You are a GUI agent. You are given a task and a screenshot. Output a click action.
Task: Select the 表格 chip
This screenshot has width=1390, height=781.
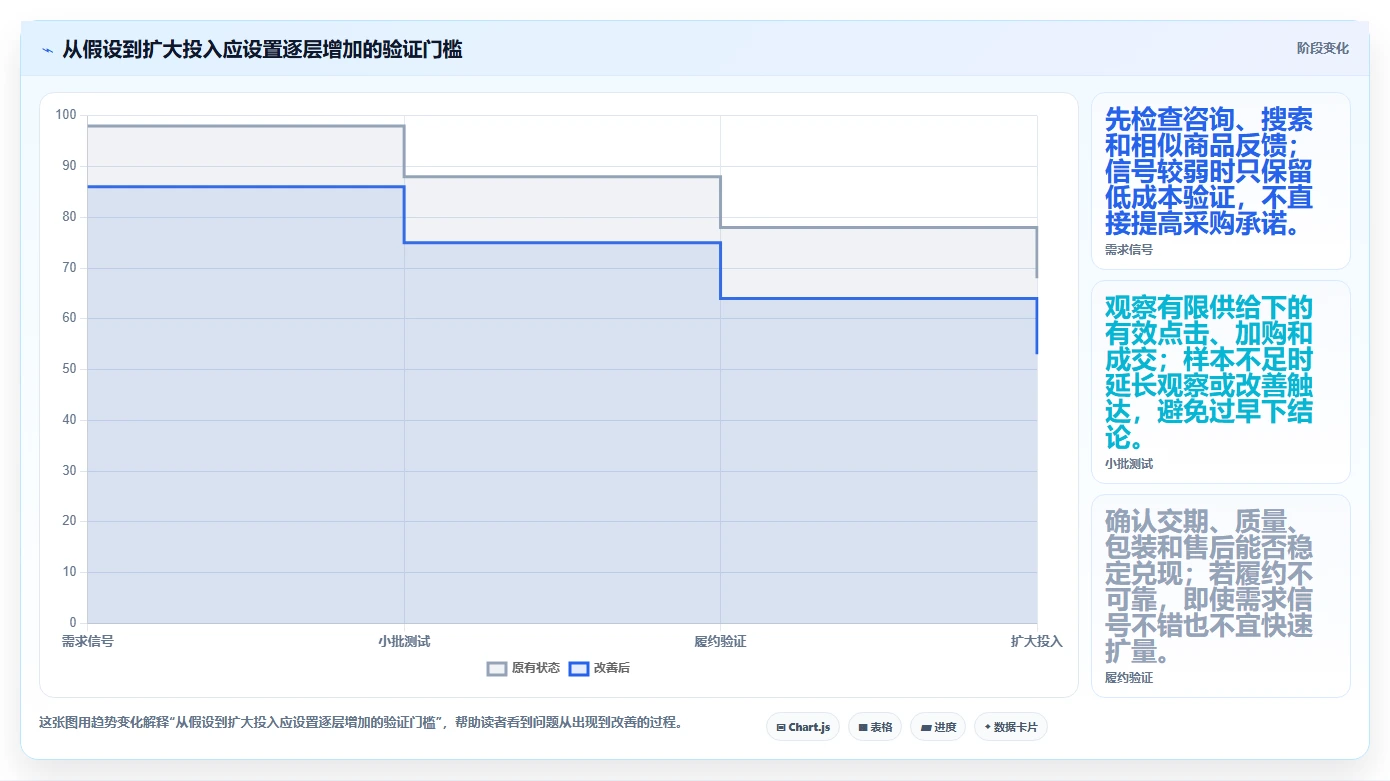[x=875, y=727]
